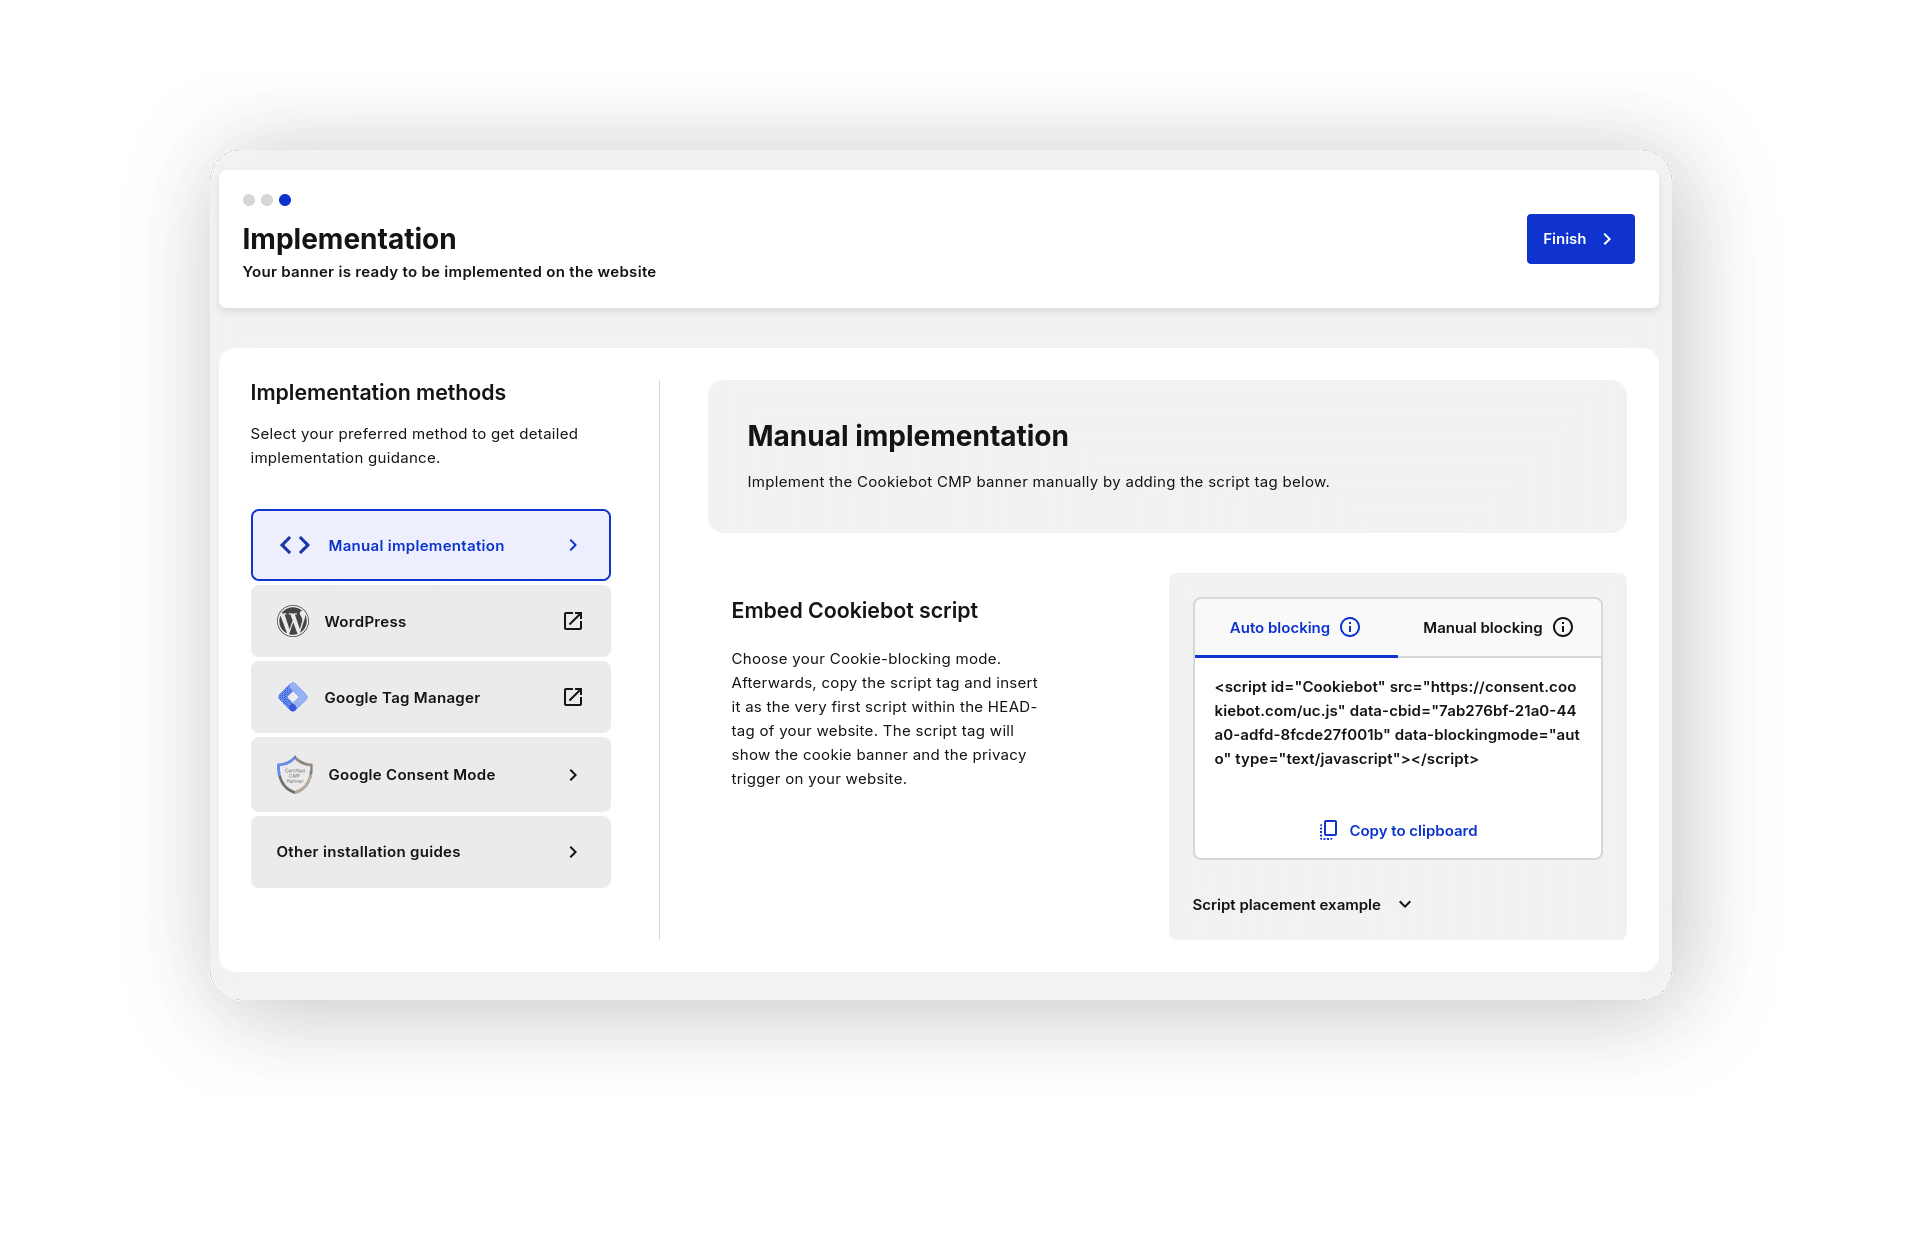Open WordPress guide via external link icon

click(573, 621)
